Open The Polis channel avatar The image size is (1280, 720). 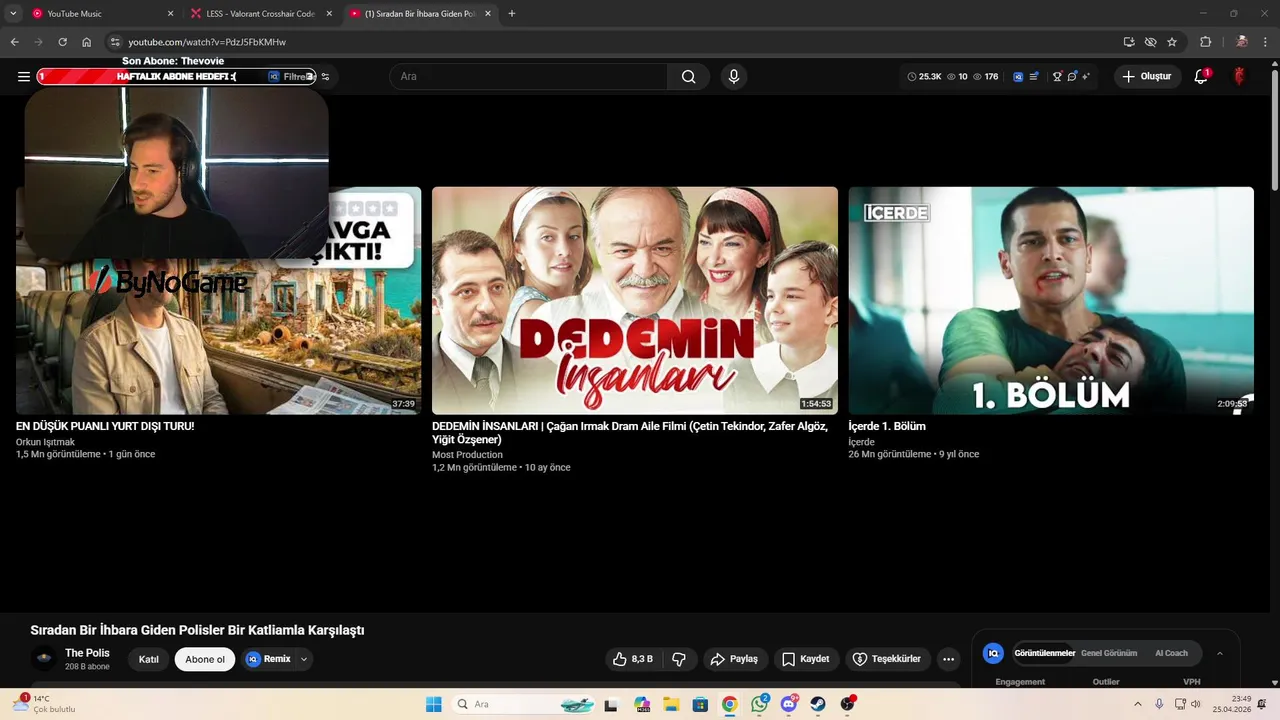tap(43, 658)
